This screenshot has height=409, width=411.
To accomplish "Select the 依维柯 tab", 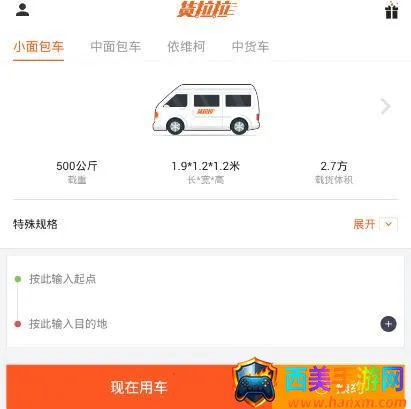I will tap(186, 47).
